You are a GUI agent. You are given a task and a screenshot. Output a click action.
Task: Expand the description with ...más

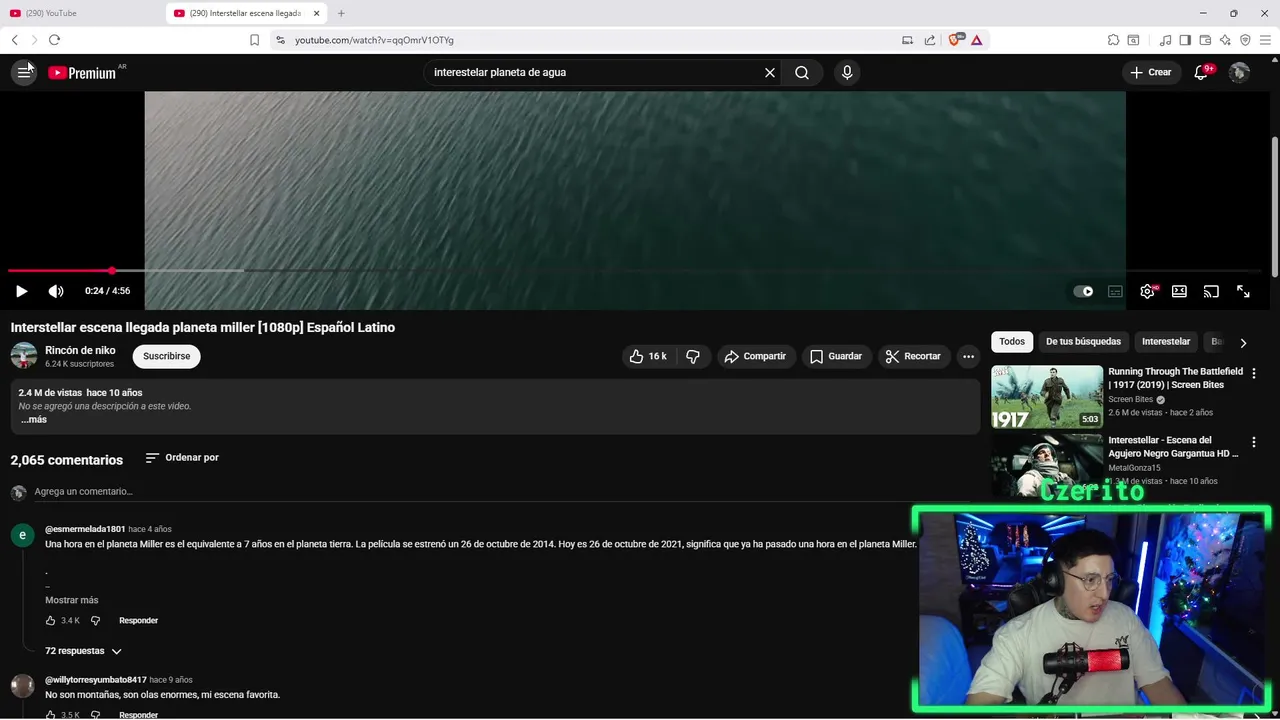[x=34, y=420]
